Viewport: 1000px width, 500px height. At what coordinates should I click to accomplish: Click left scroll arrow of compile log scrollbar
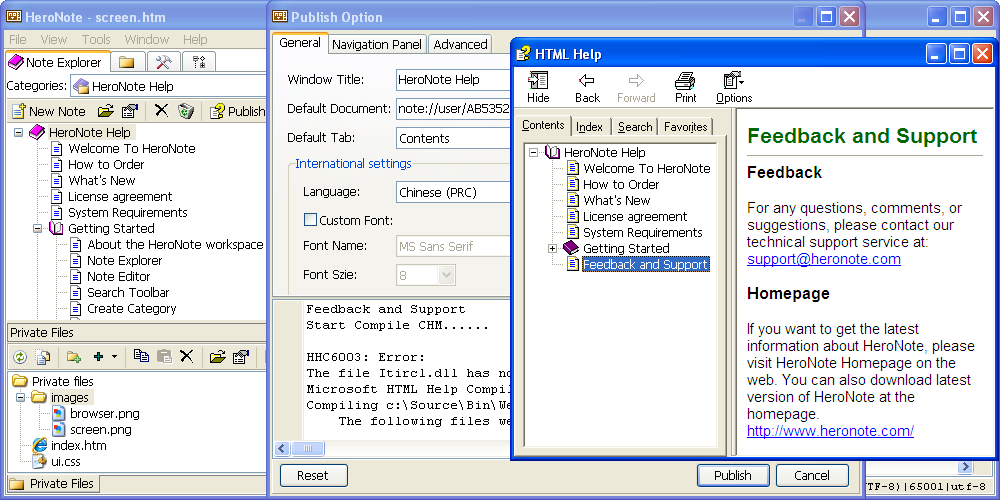282,449
